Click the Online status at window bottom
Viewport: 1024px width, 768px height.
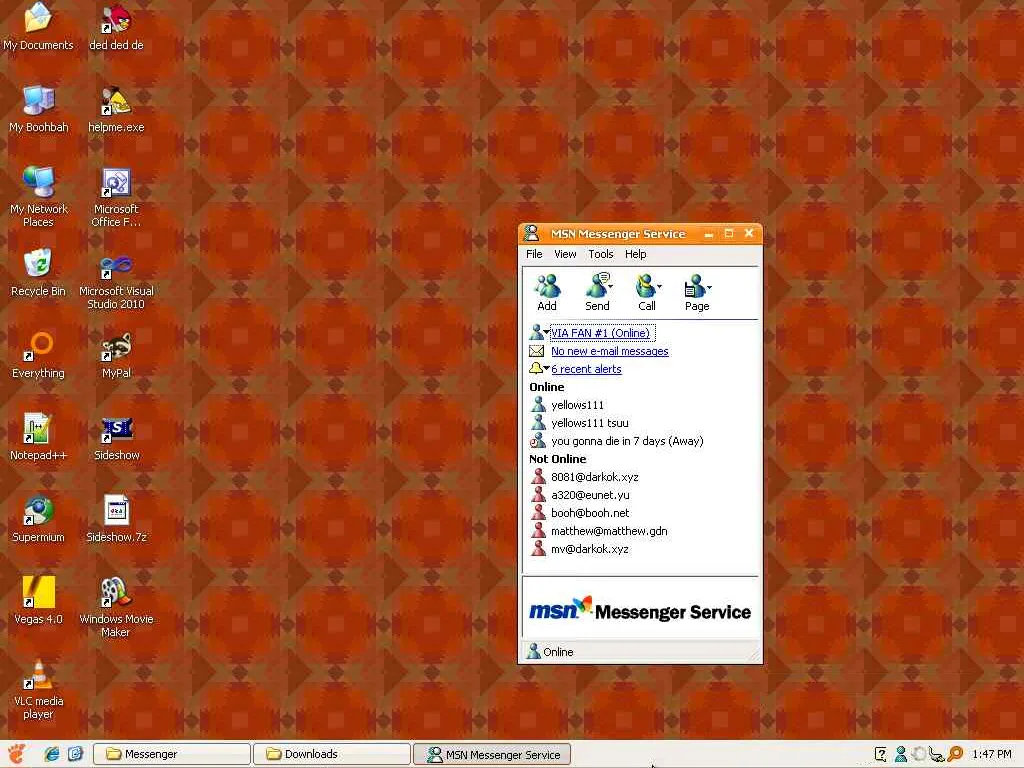(x=551, y=652)
